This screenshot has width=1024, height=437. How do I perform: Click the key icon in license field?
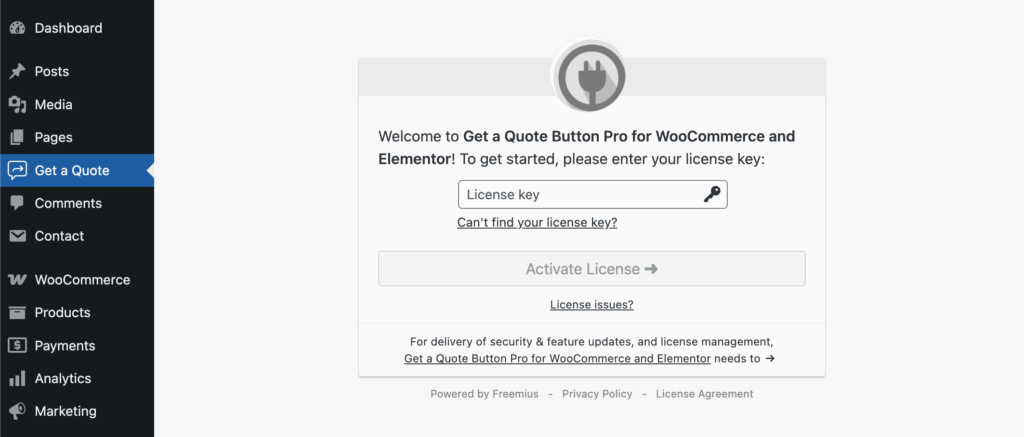(x=712, y=195)
